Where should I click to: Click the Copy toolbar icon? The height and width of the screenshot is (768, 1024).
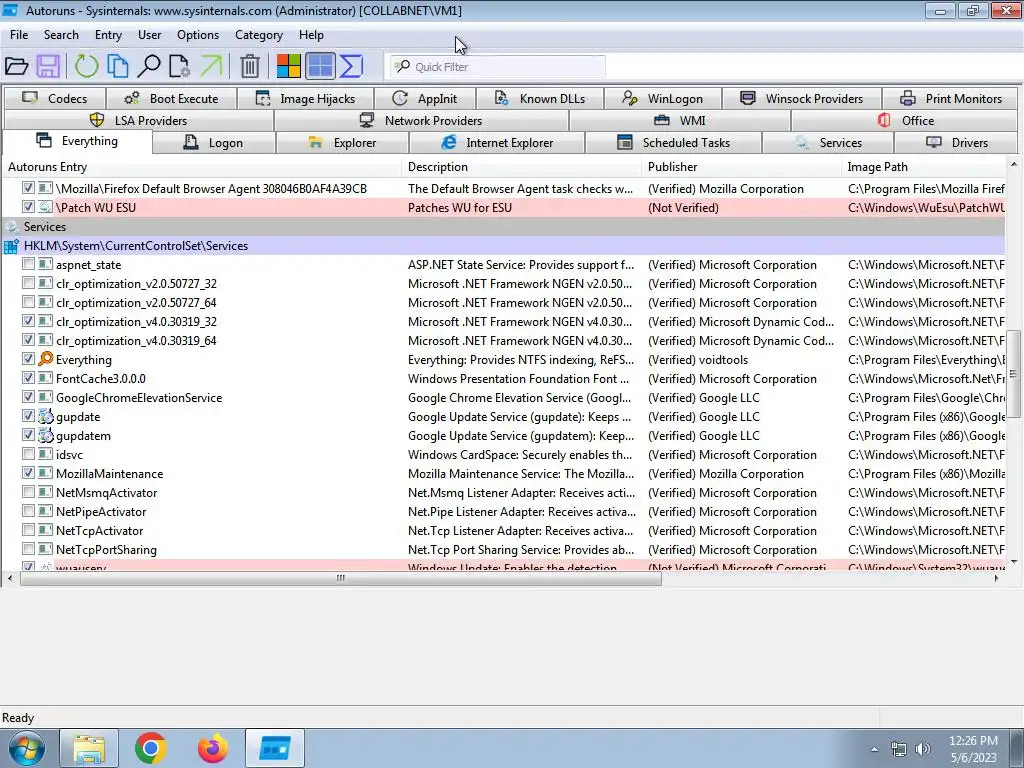[118, 66]
